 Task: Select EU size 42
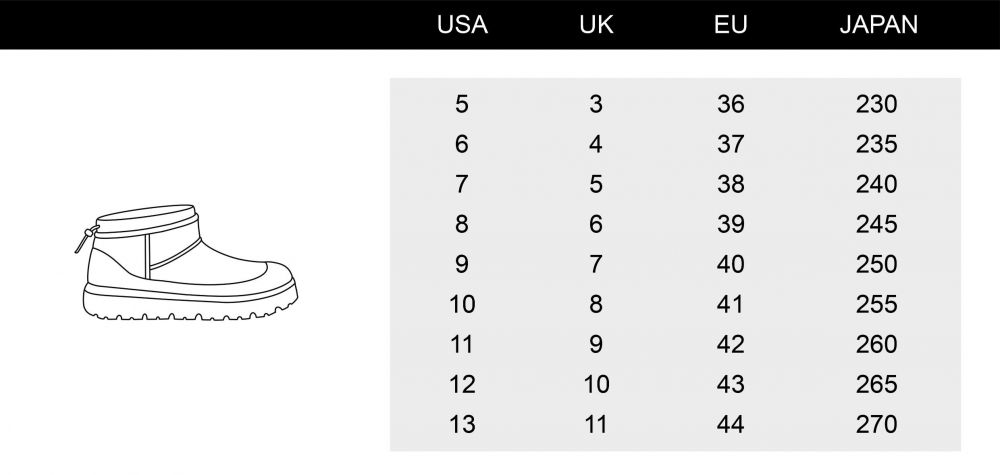730,344
